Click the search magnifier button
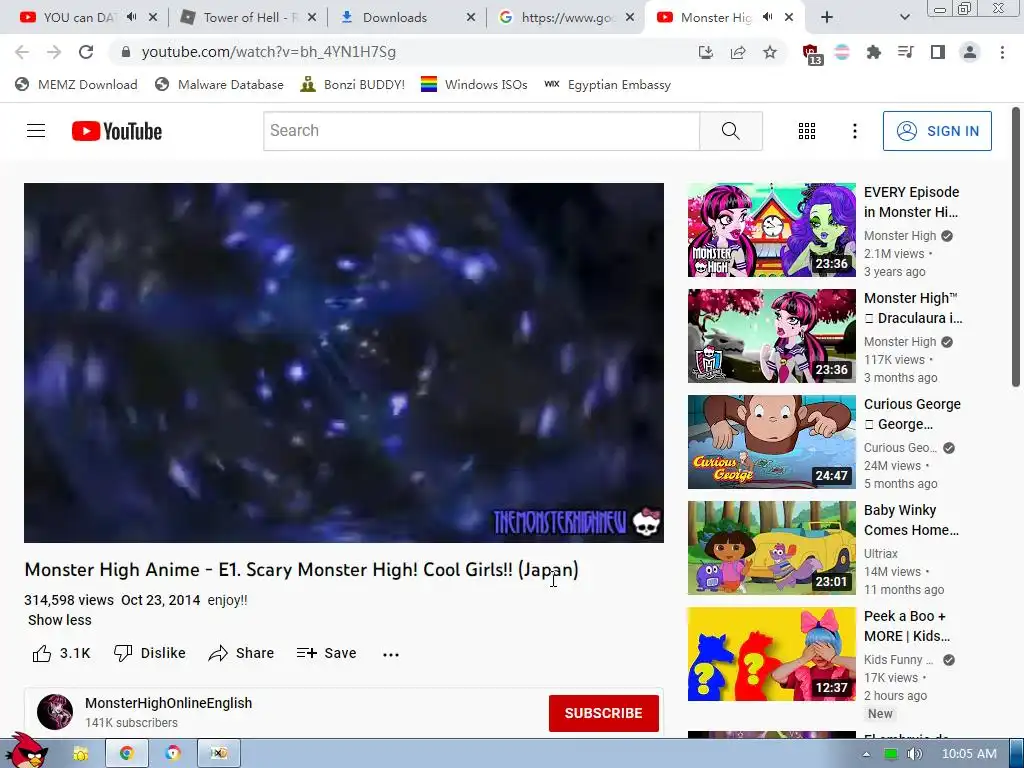The height and width of the screenshot is (768, 1024). (x=731, y=131)
